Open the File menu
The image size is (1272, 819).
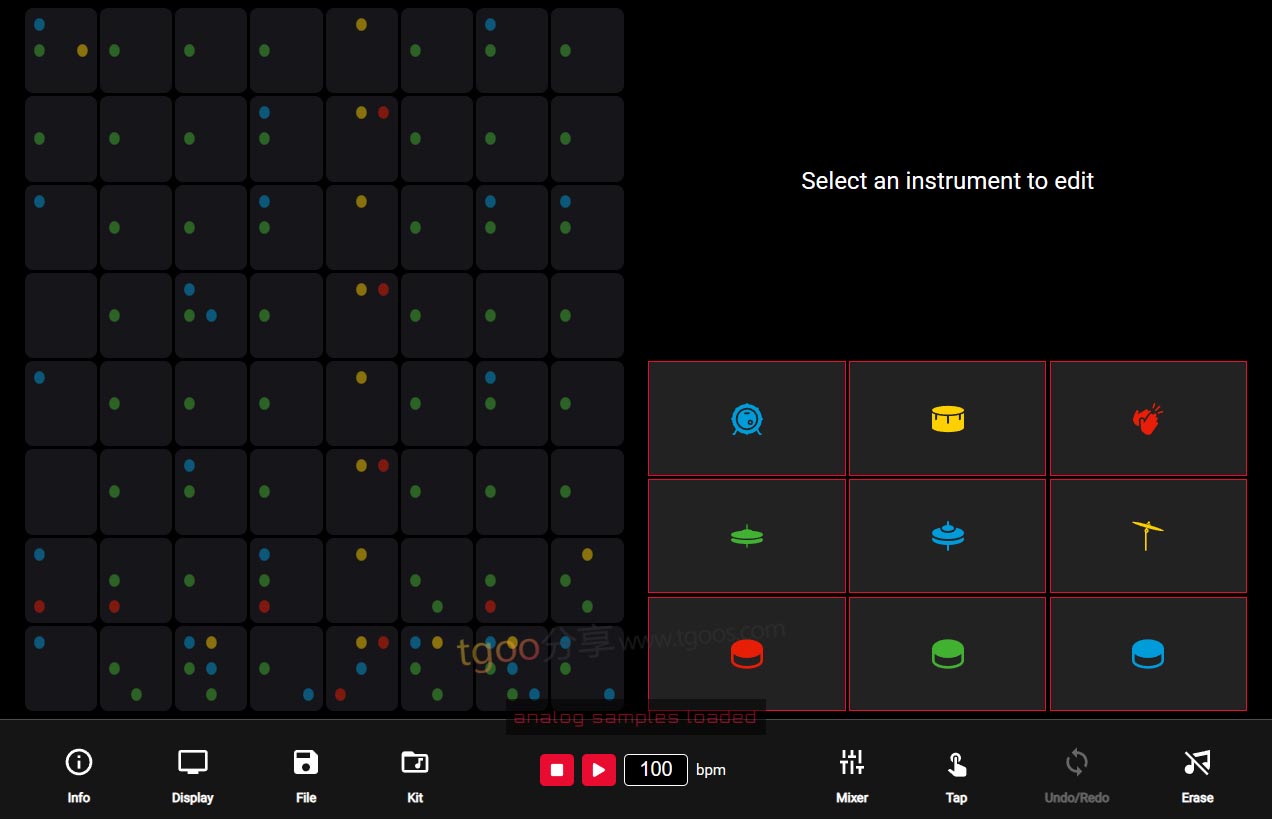[306, 775]
